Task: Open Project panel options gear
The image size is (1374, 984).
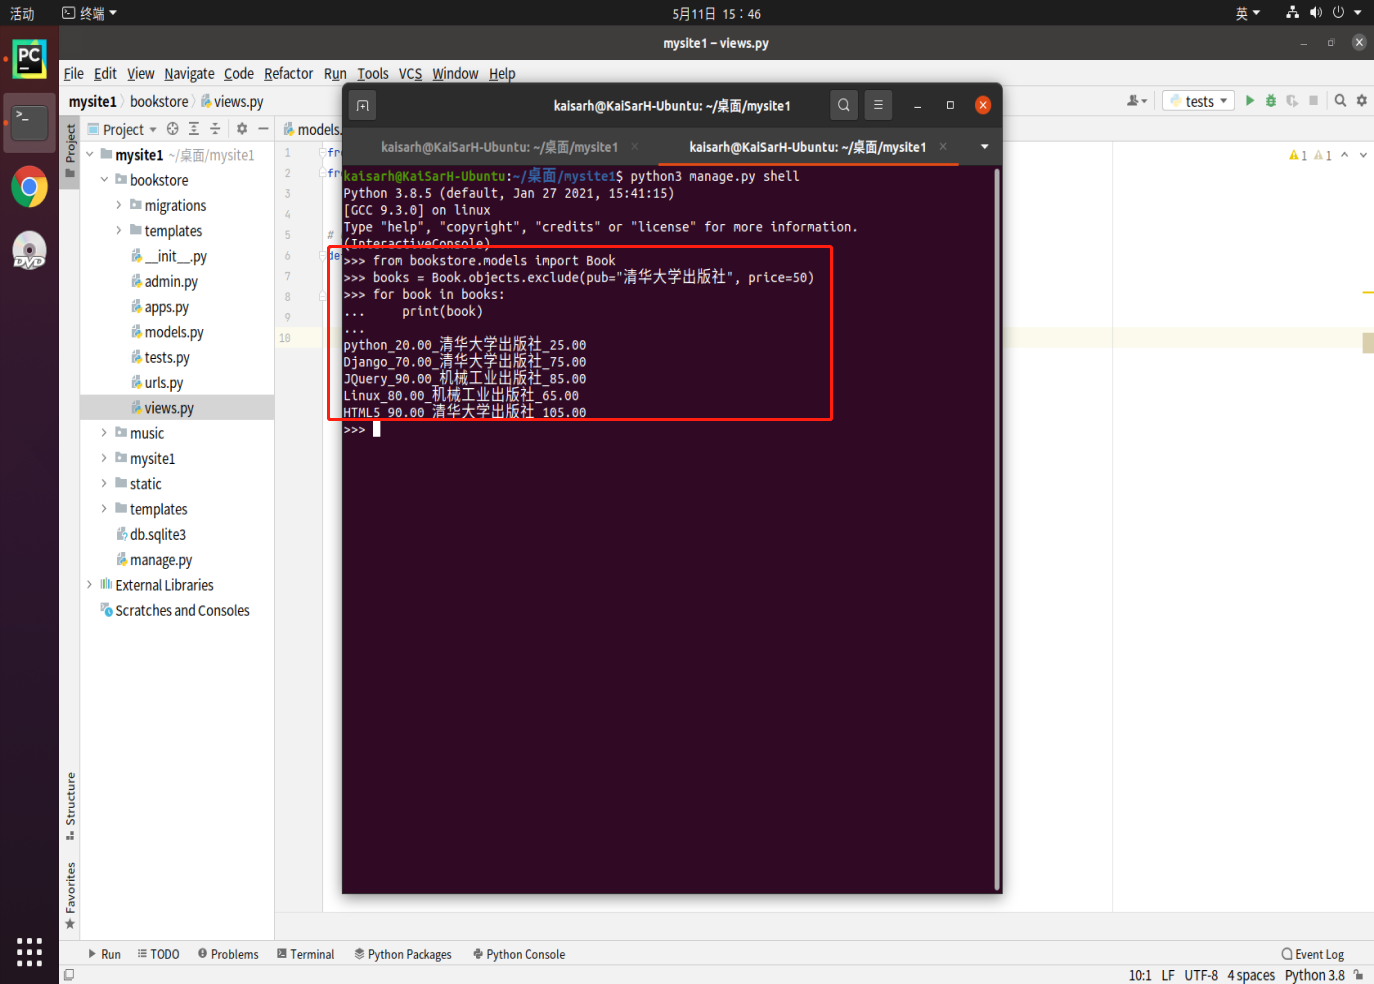Action: coord(242,129)
